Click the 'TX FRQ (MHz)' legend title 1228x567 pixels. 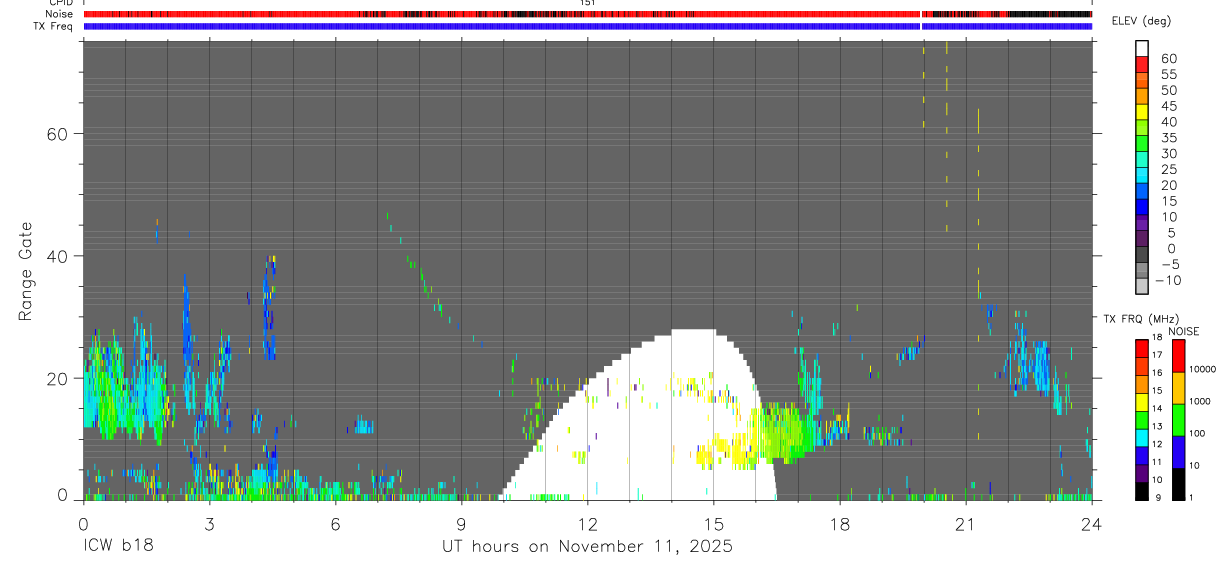click(1139, 319)
